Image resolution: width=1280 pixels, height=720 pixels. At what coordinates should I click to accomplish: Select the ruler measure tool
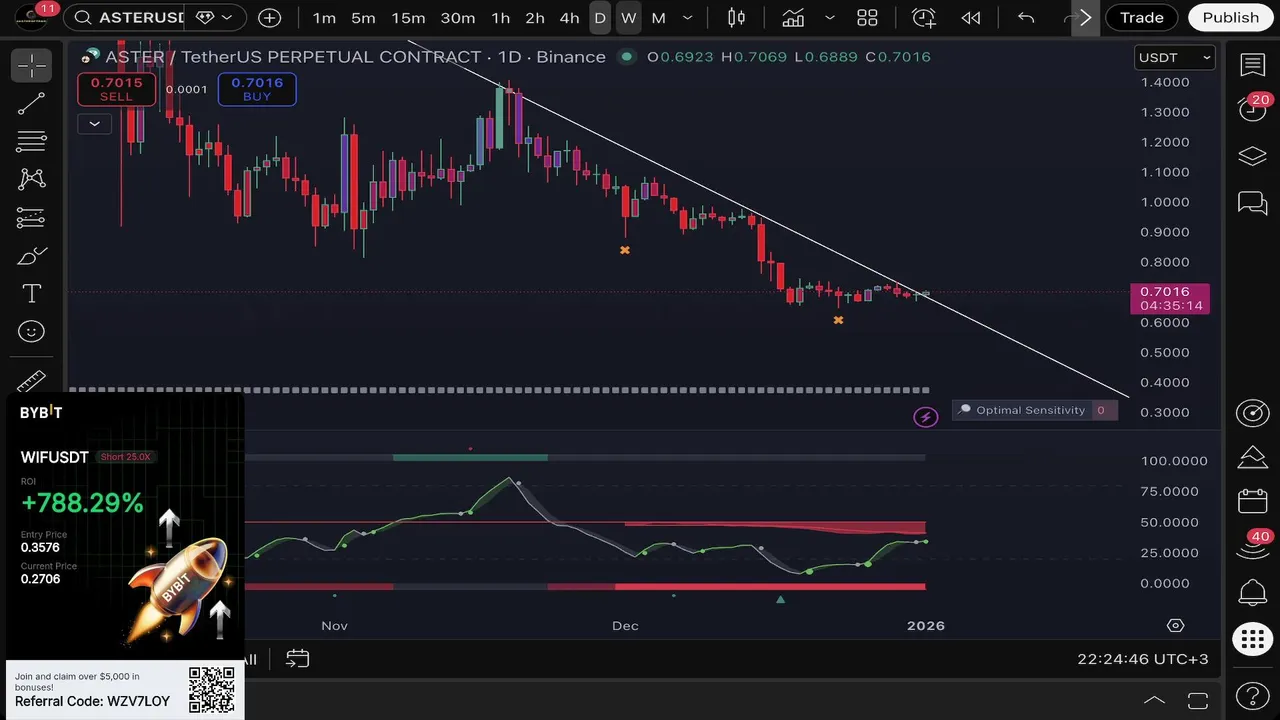pos(32,381)
